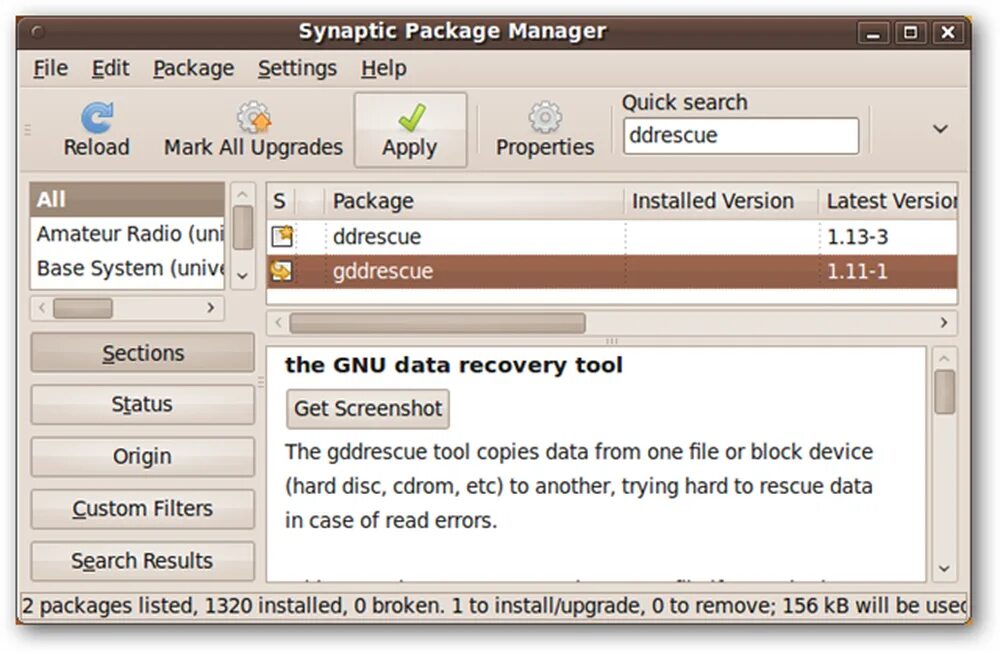The height and width of the screenshot is (653, 1000).
Task: Sort packages by clicking the Package column header
Action: pyautogui.click(x=373, y=200)
